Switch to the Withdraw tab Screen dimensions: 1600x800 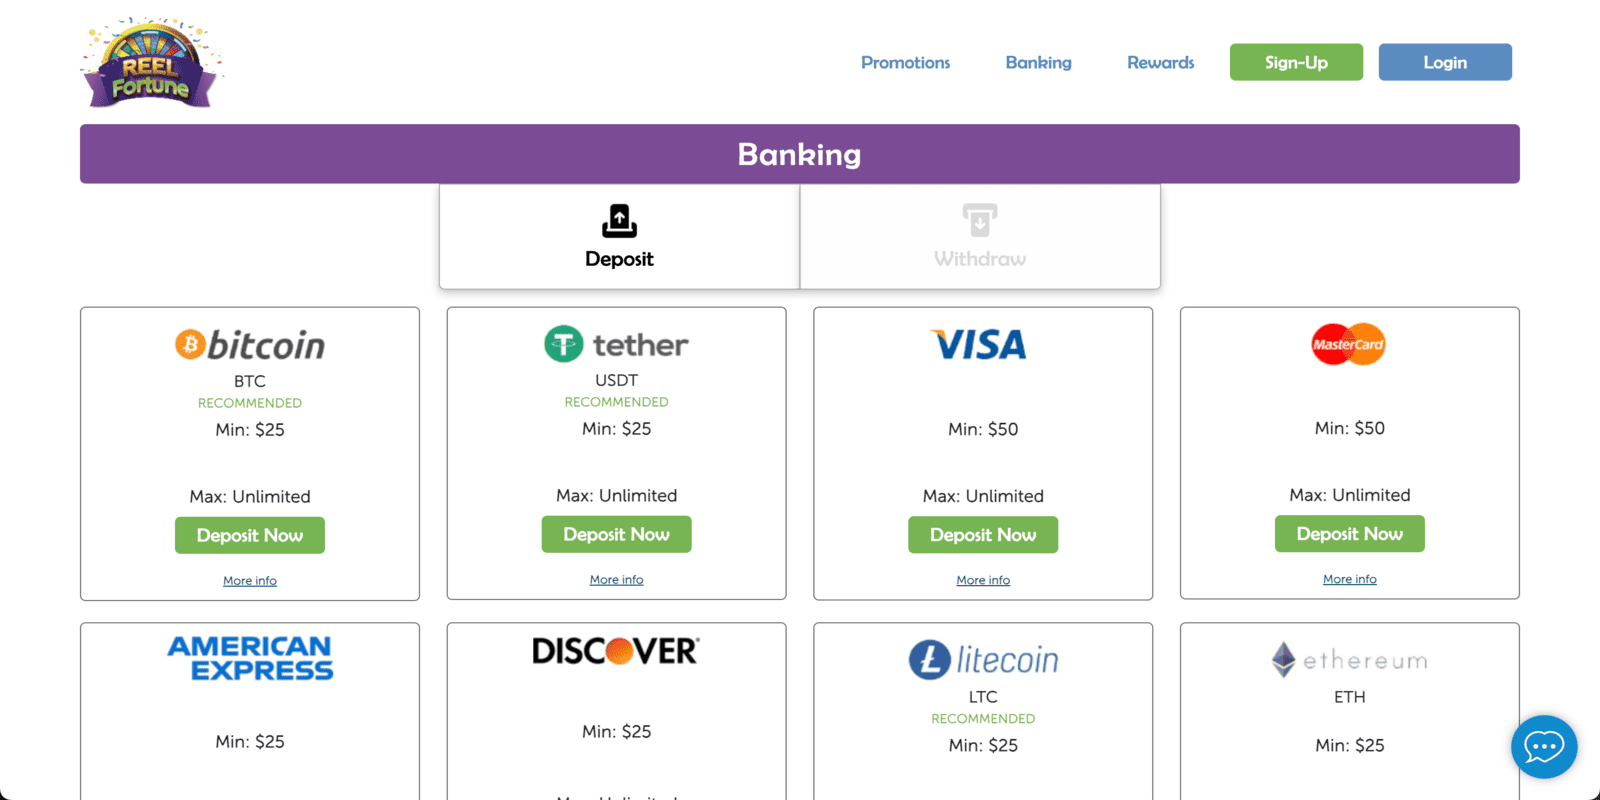tap(980, 237)
